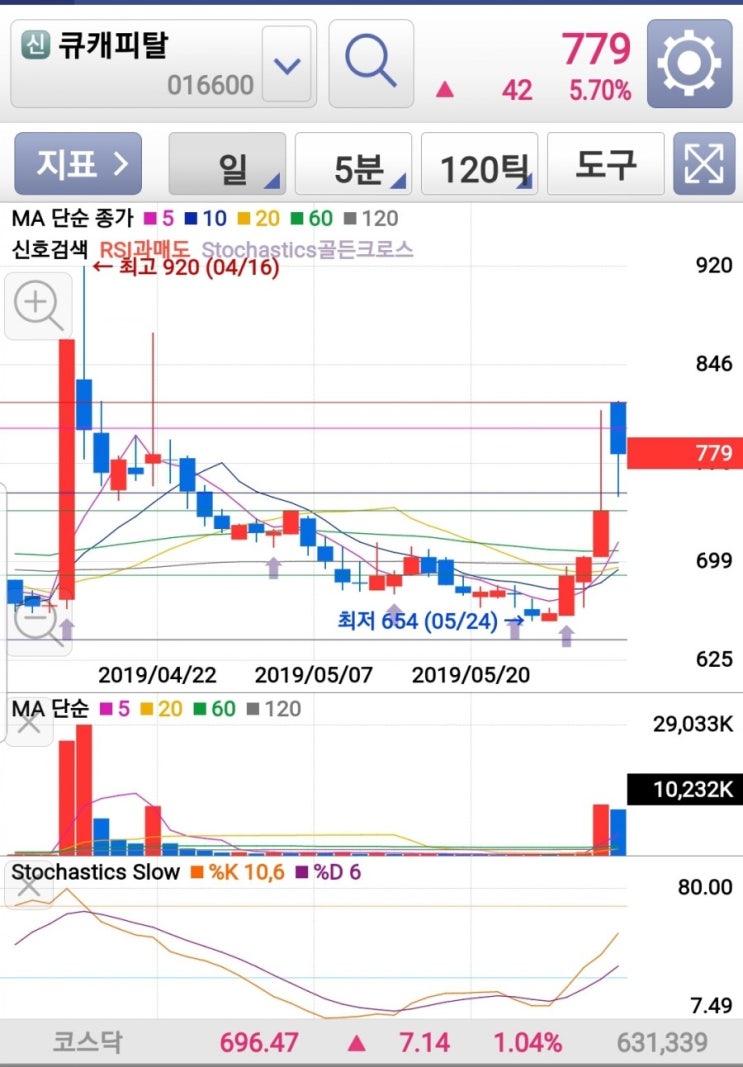The image size is (743, 1067).
Task: Tap the 2019/05/20 date label
Action: (x=471, y=674)
